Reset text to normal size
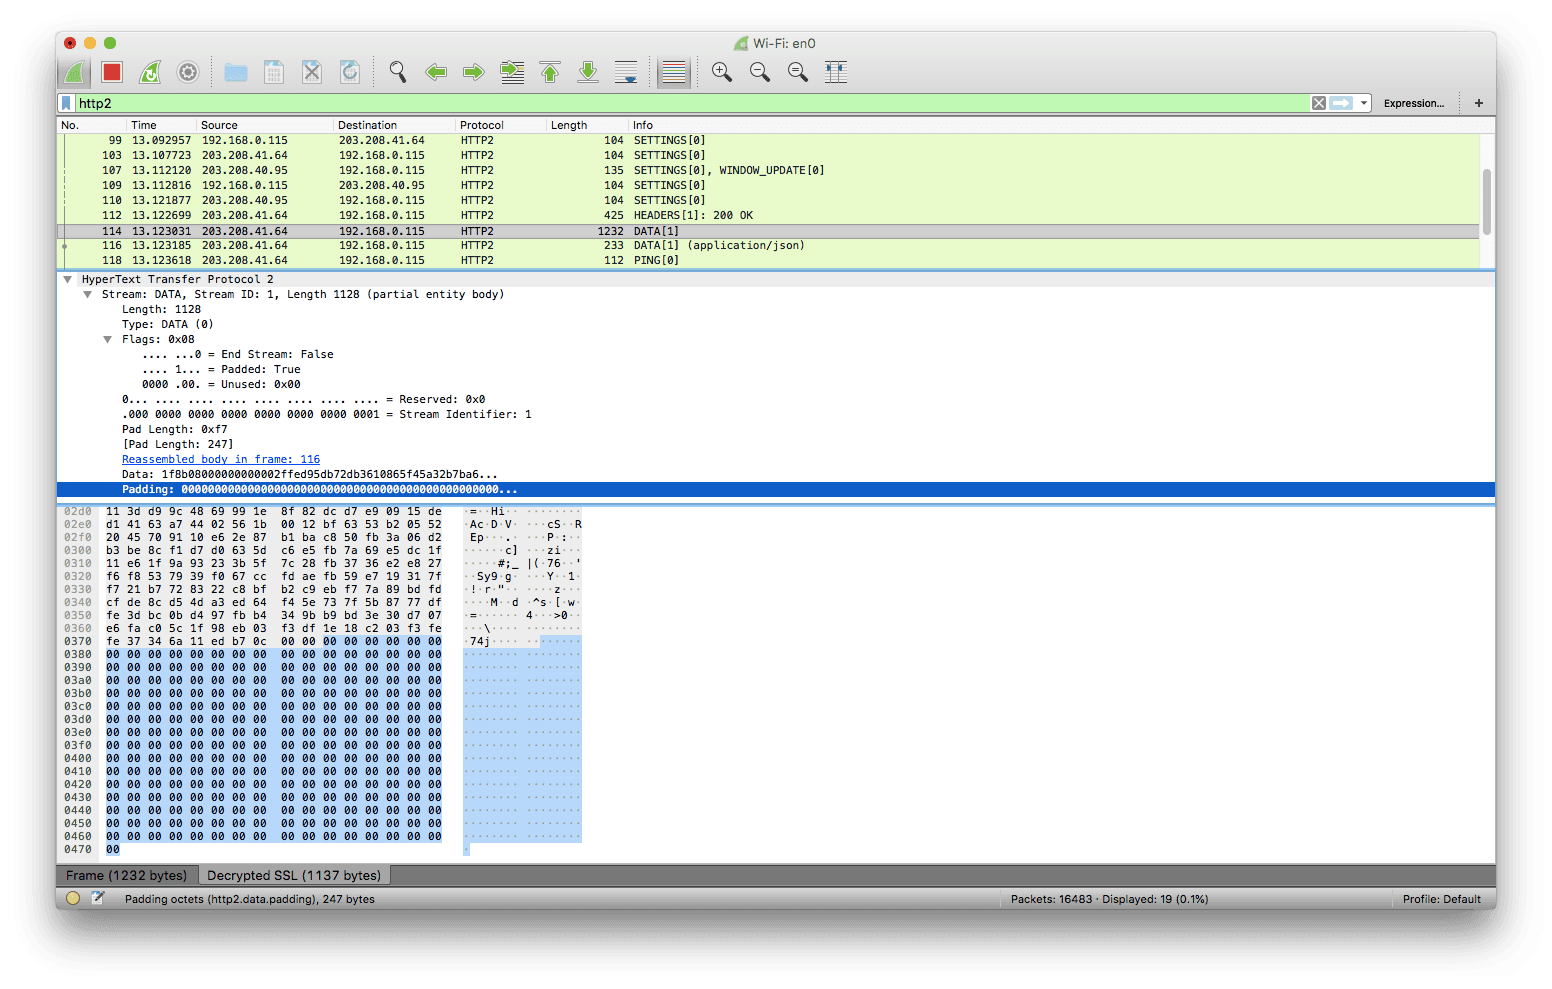 (798, 72)
